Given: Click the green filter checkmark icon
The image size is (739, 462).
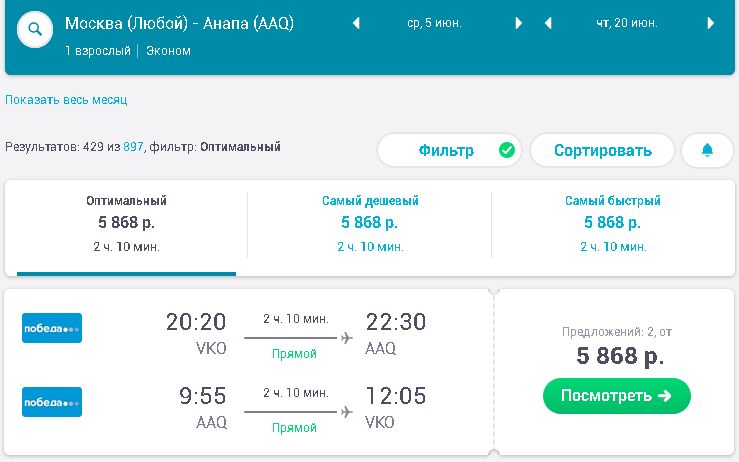Looking at the screenshot, I should pos(507,150).
